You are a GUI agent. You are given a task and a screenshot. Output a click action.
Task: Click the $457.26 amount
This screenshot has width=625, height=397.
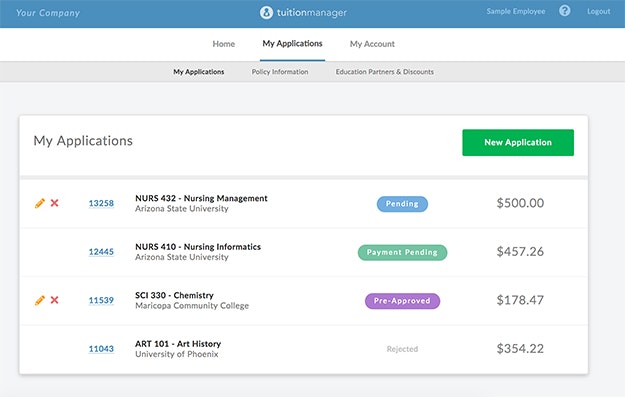[x=520, y=252]
